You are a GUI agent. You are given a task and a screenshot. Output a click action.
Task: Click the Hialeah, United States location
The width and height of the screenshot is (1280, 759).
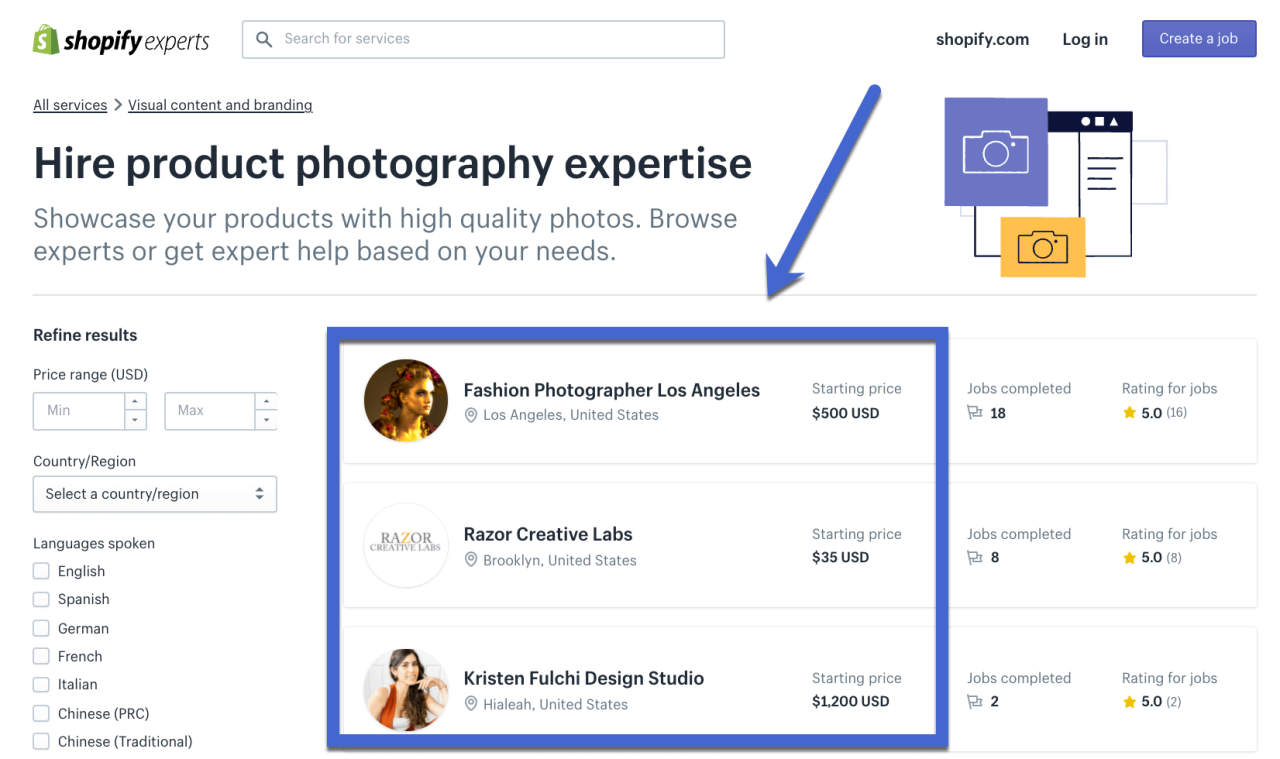(x=556, y=704)
